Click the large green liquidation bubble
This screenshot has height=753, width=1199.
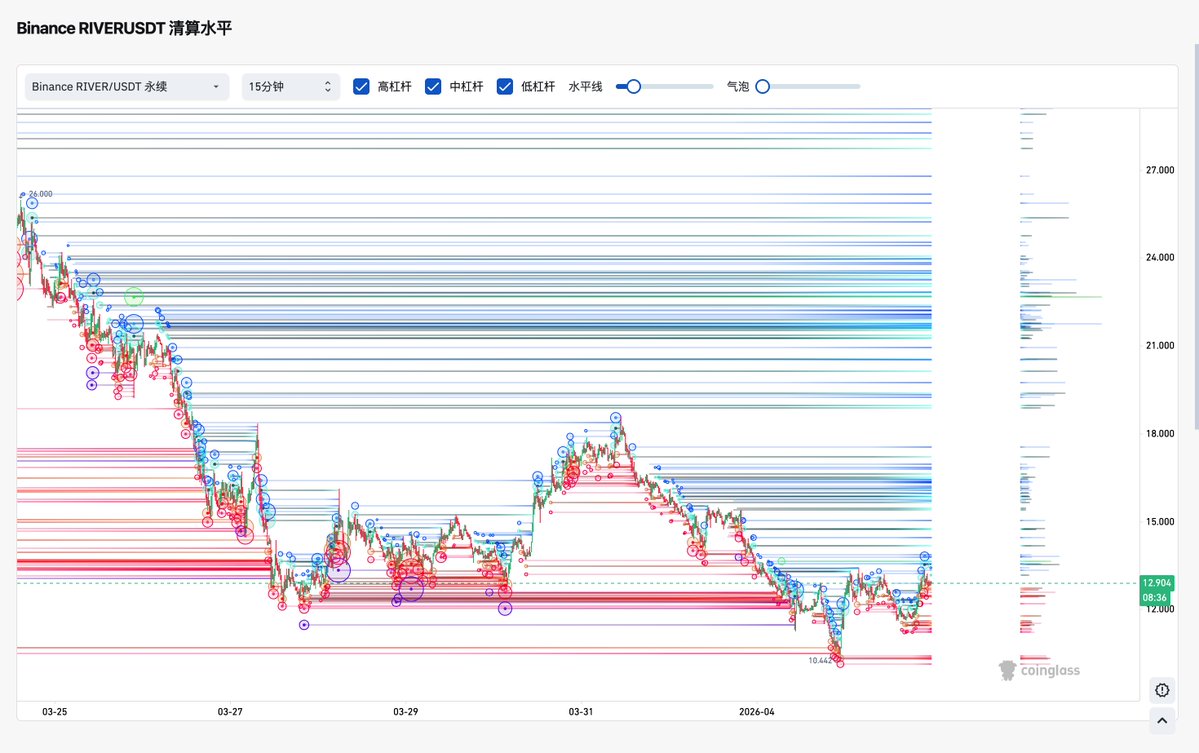click(x=134, y=296)
